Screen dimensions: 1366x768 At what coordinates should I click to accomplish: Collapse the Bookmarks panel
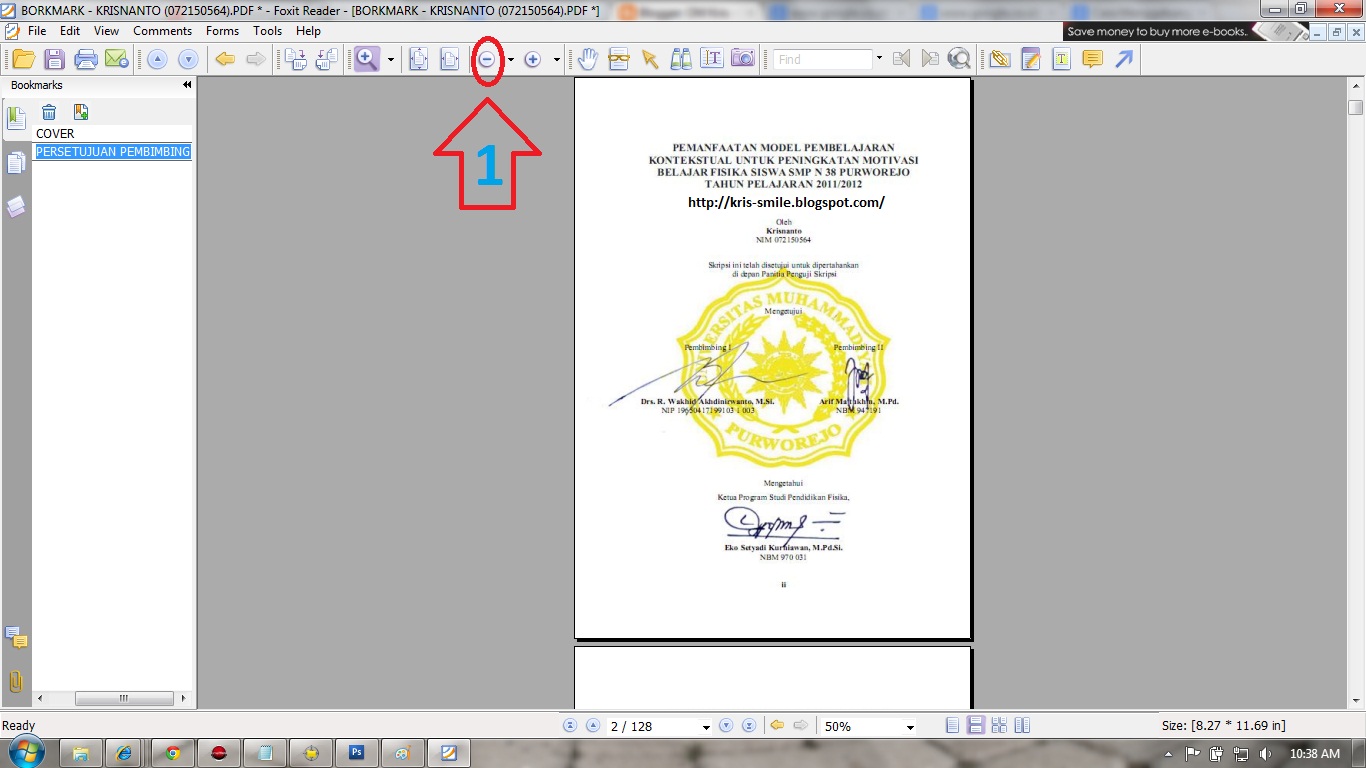(x=186, y=85)
